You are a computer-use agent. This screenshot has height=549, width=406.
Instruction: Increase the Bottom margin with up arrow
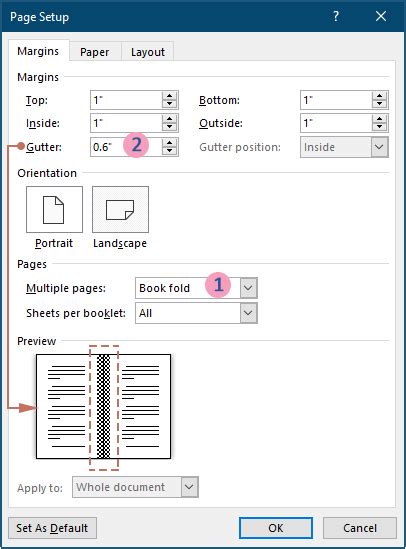tap(379, 96)
